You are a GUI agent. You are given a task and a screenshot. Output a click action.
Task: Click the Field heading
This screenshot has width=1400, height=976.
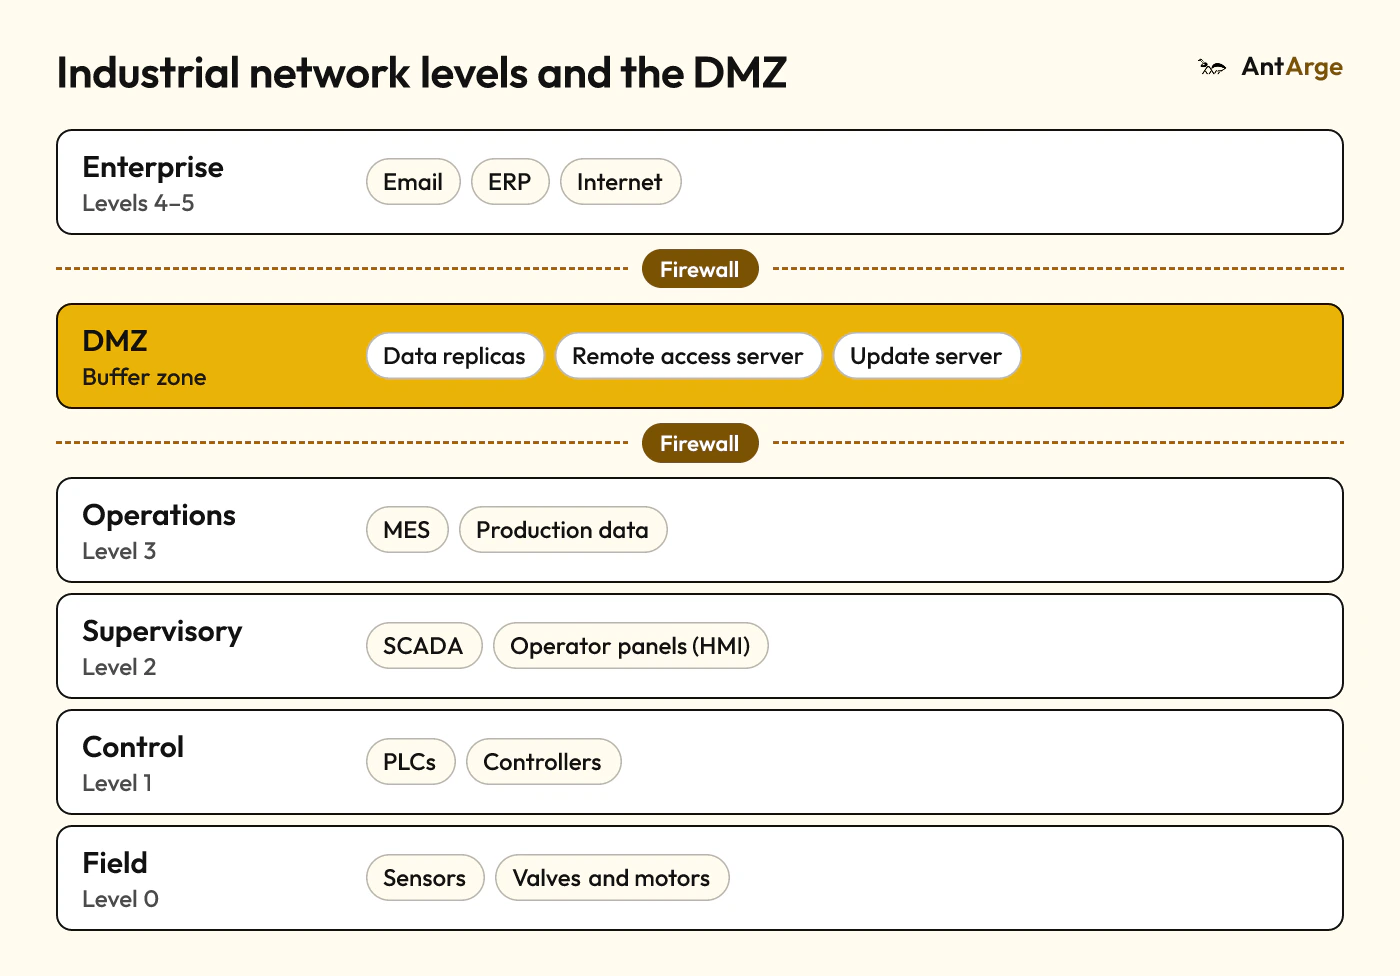[x=115, y=863]
